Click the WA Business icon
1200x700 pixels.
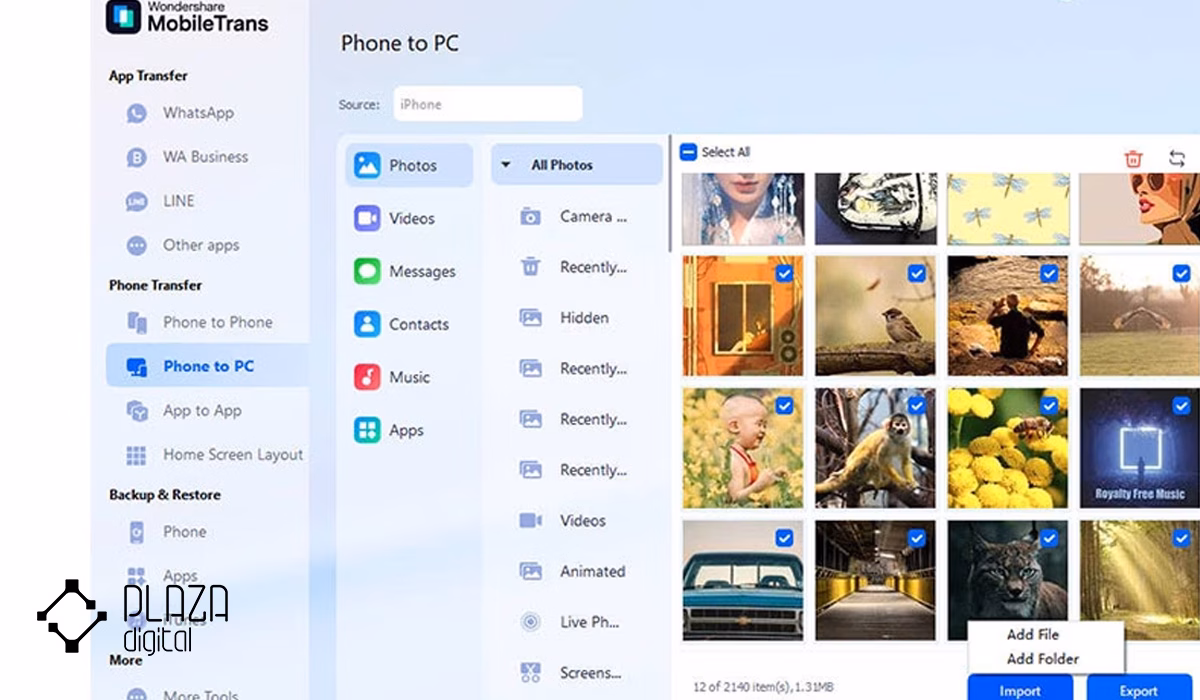136,157
